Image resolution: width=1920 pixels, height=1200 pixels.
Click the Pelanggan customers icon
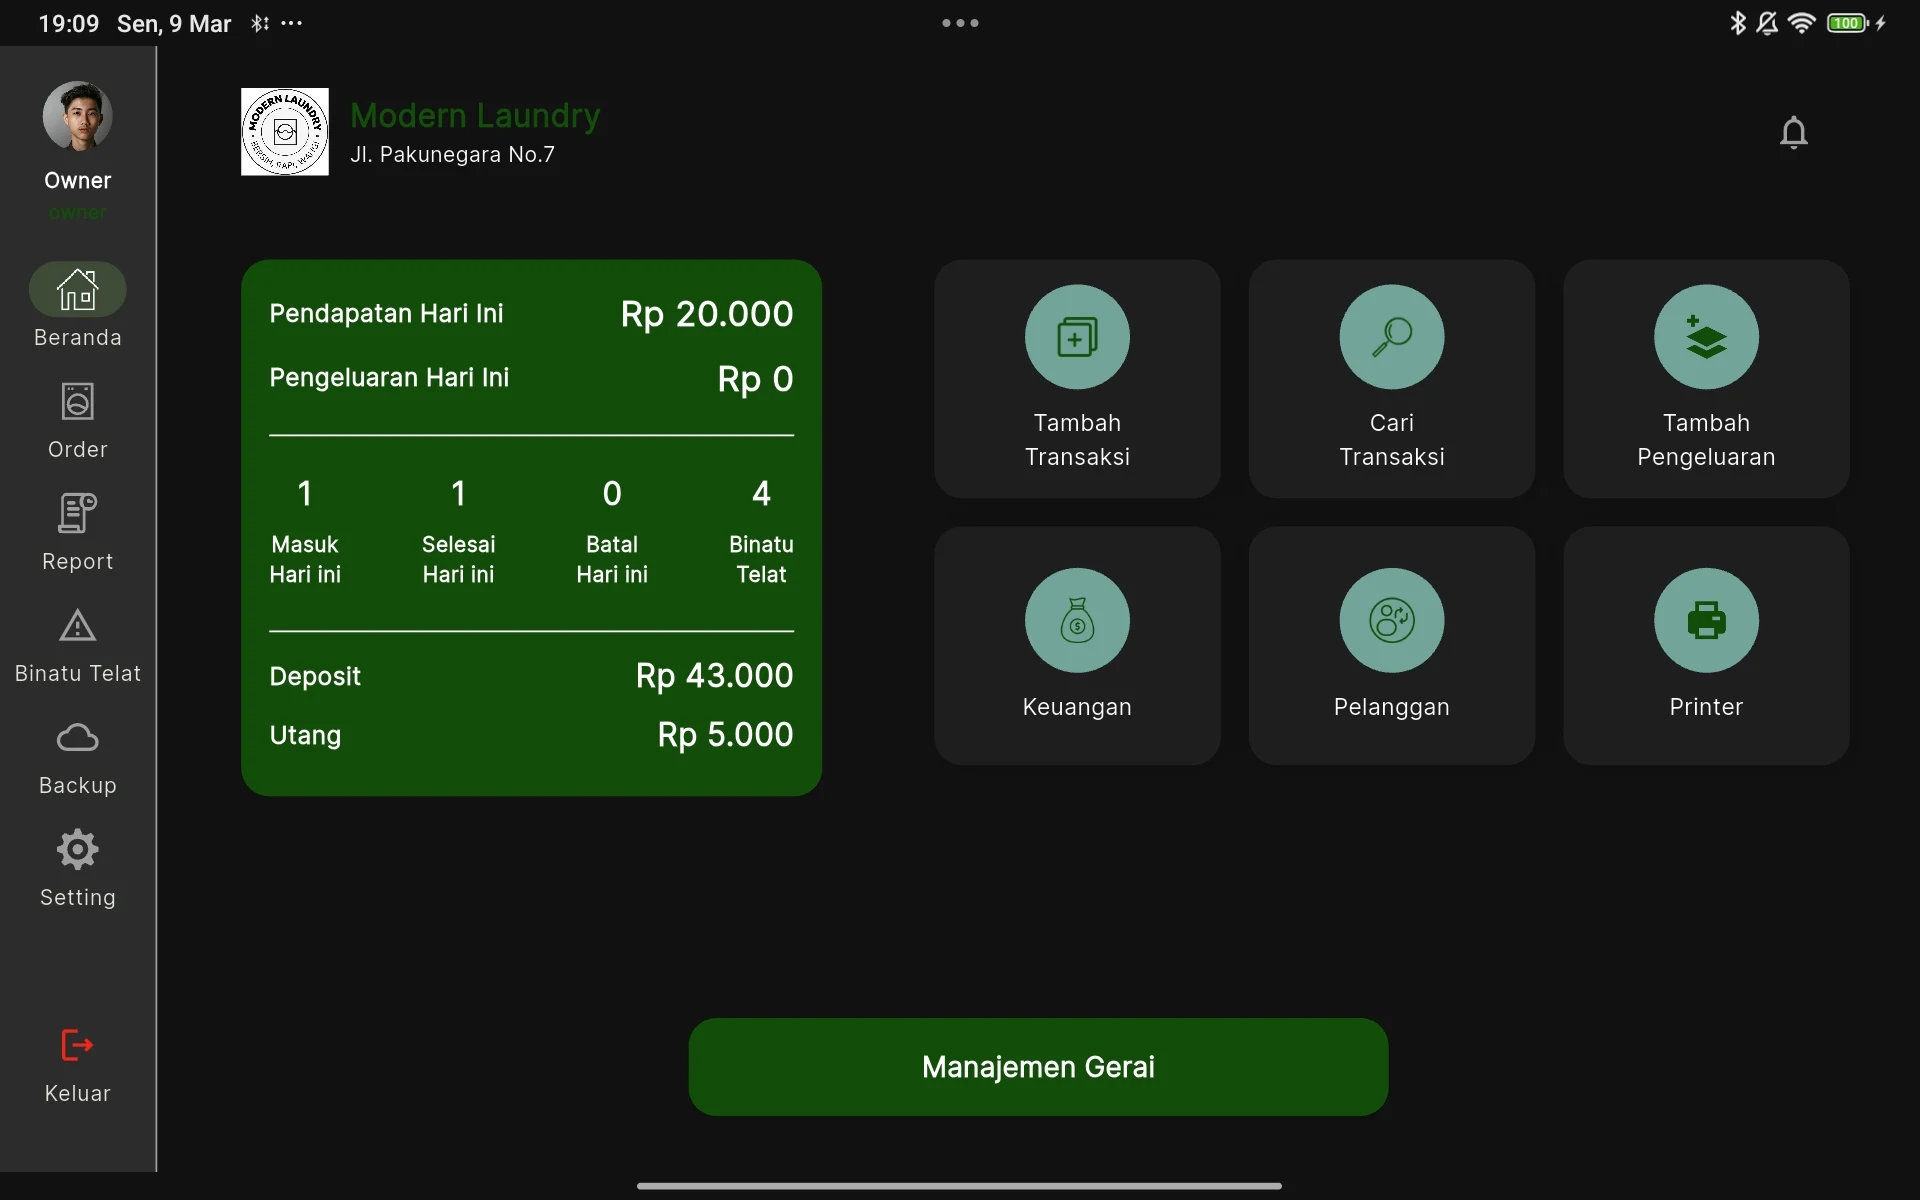[1392, 620]
